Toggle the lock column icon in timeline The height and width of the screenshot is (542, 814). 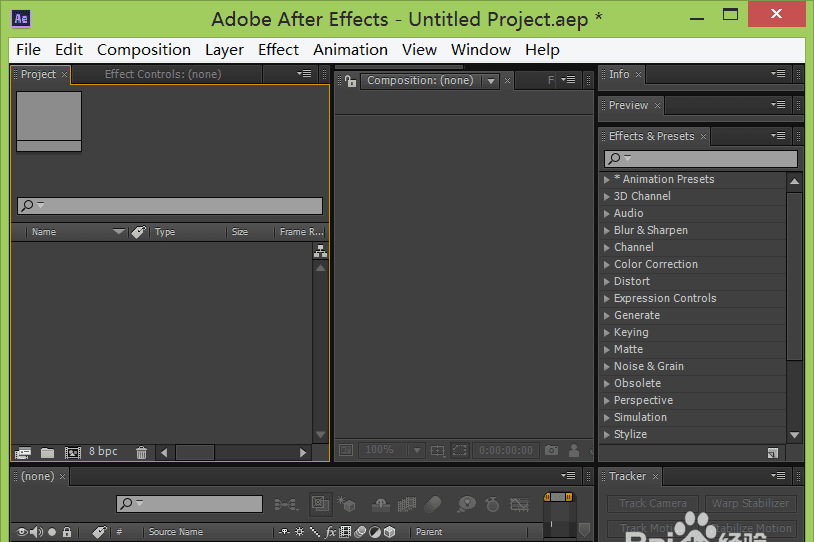pos(67,532)
